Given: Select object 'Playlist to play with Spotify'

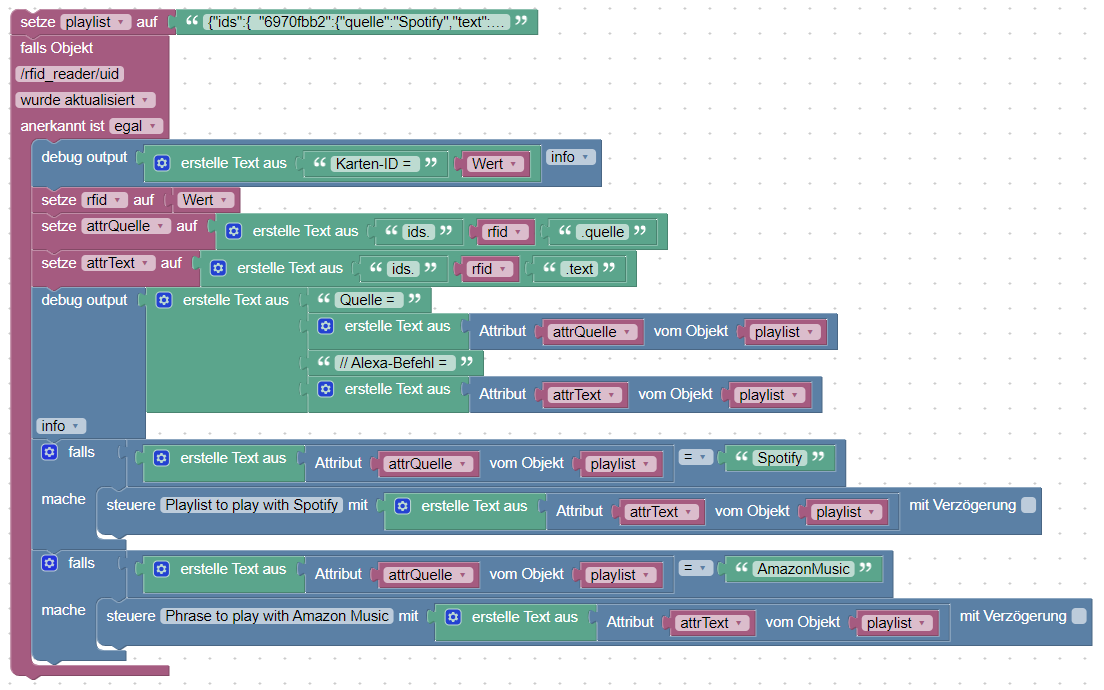Looking at the screenshot, I should coord(252,505).
